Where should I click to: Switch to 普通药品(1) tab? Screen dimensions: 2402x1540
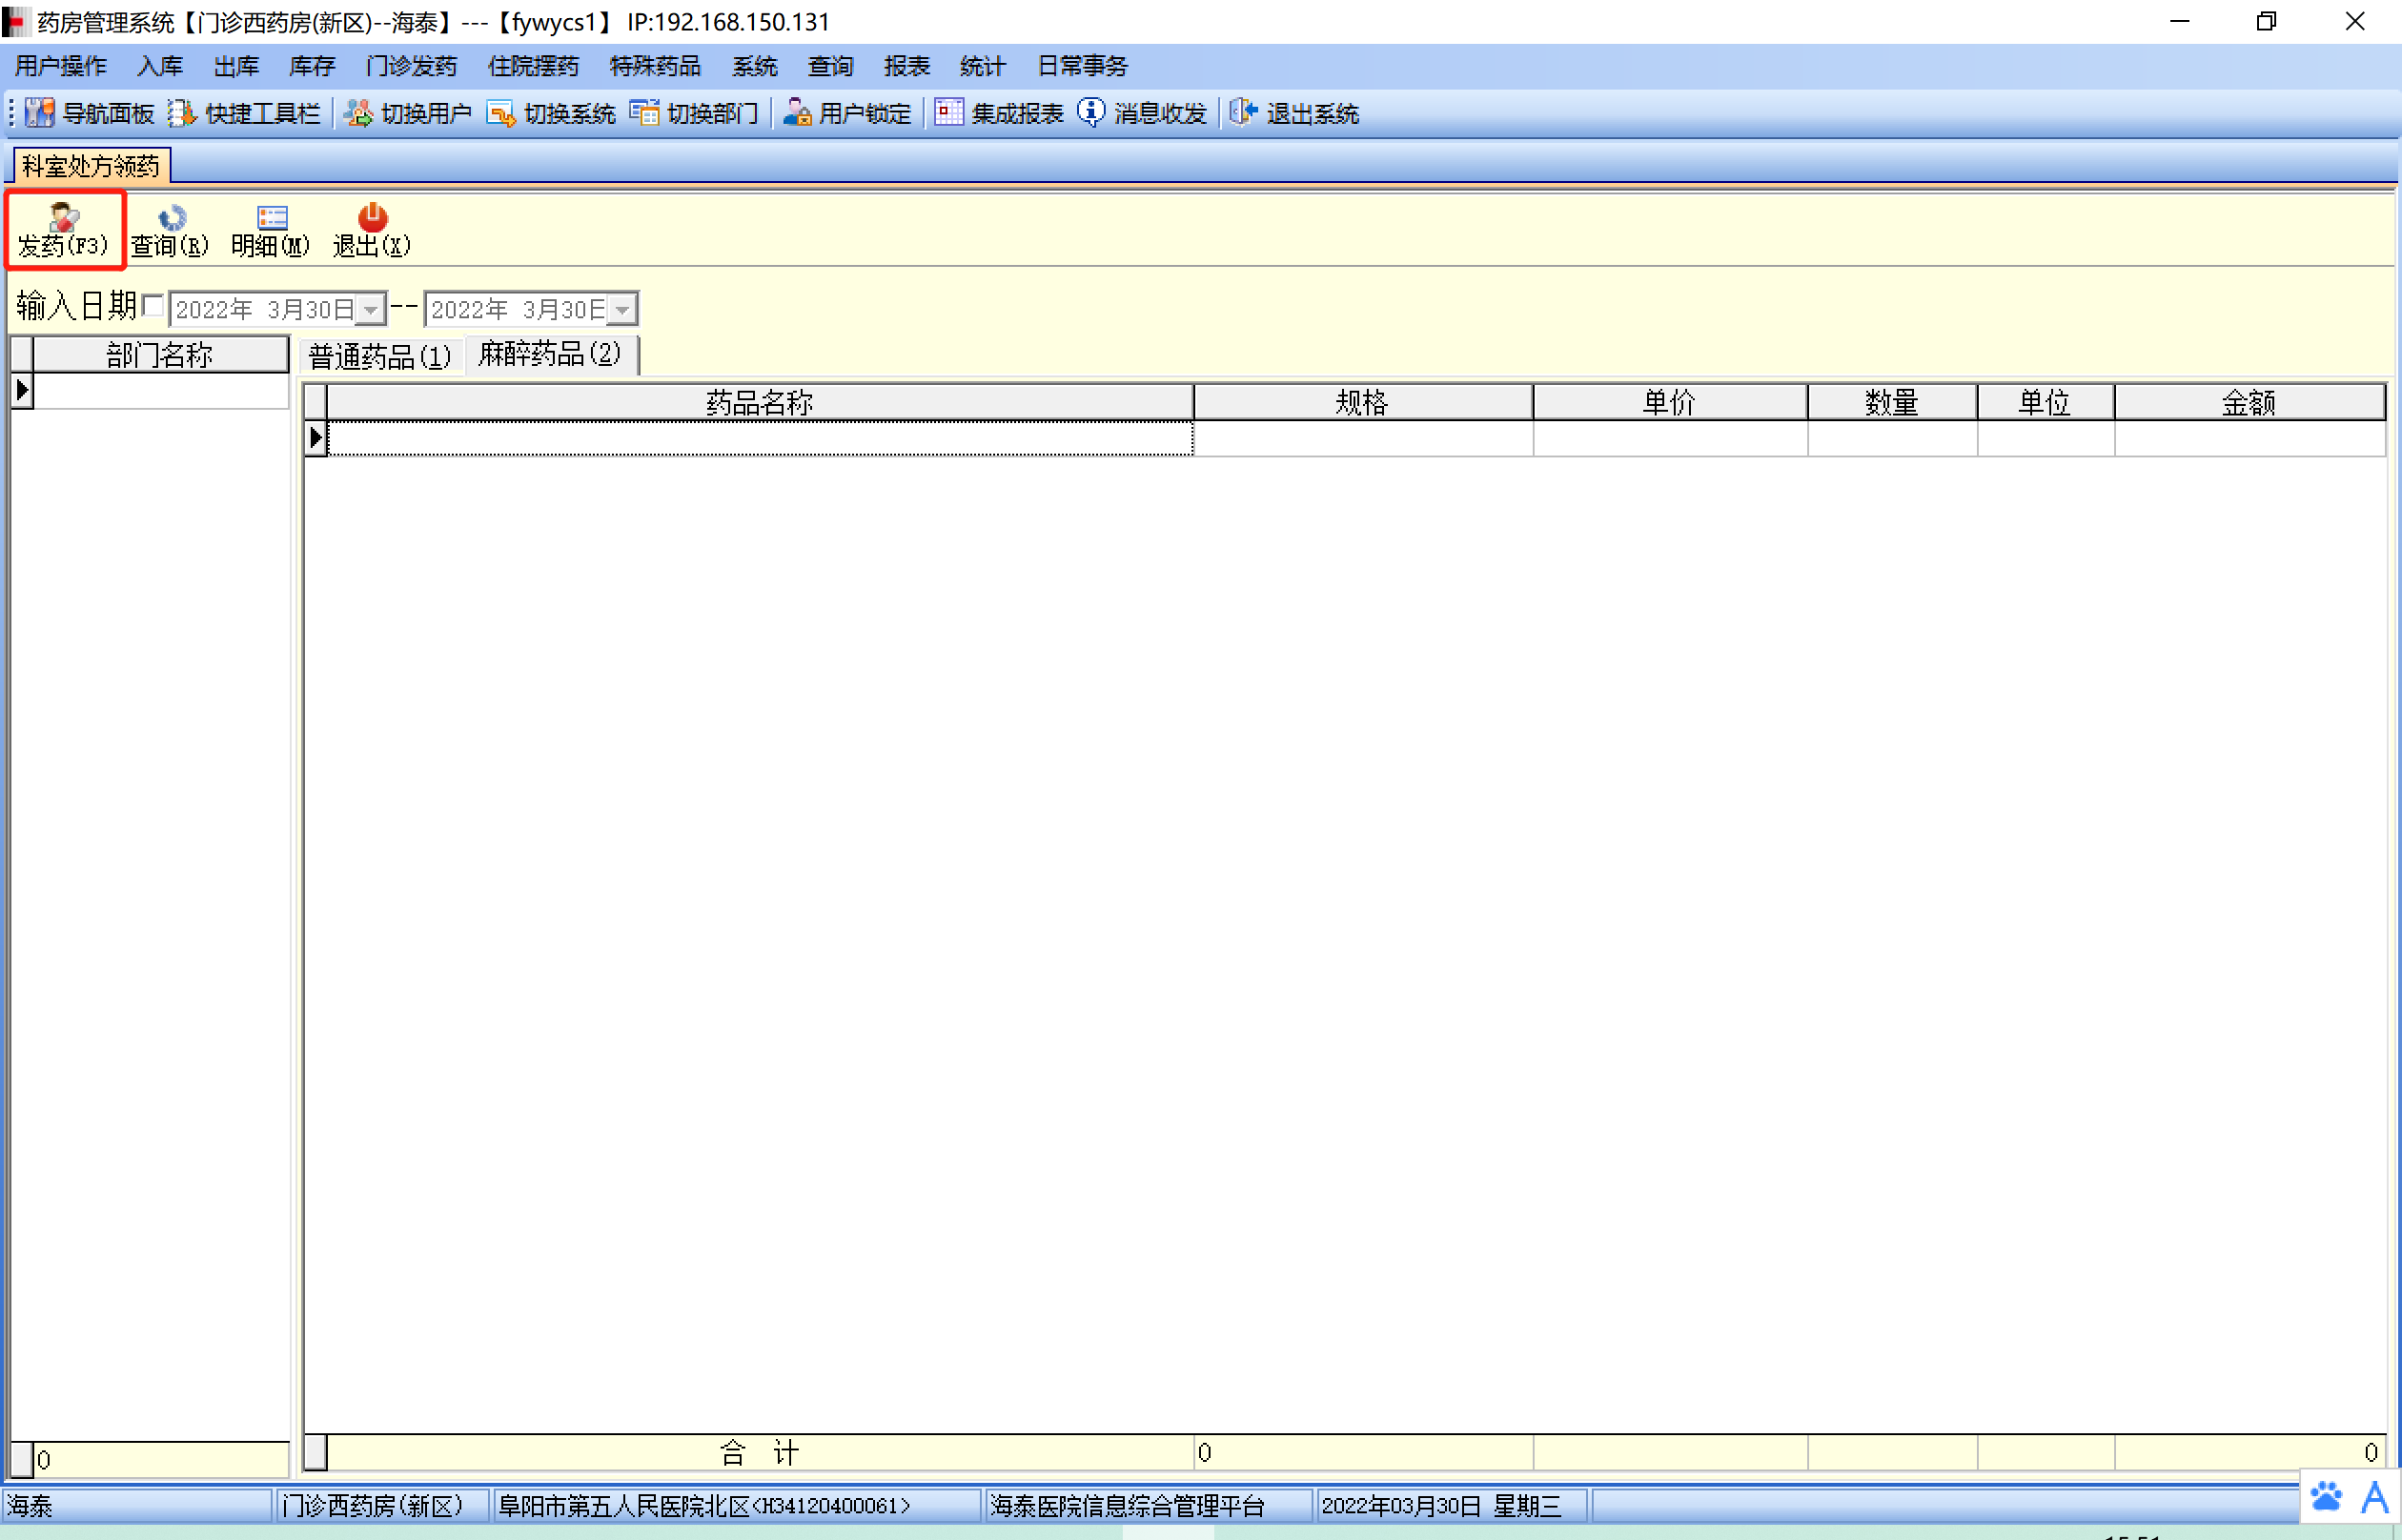point(379,356)
